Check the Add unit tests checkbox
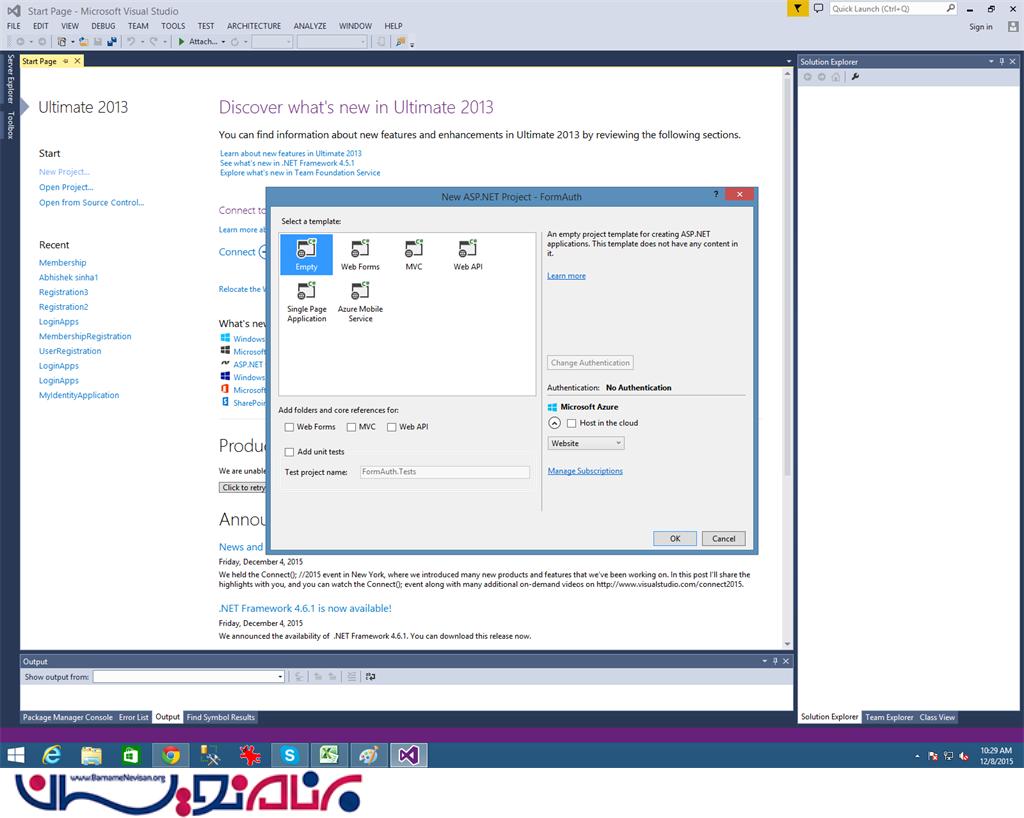Viewport: 1024px width, 818px height. point(289,452)
